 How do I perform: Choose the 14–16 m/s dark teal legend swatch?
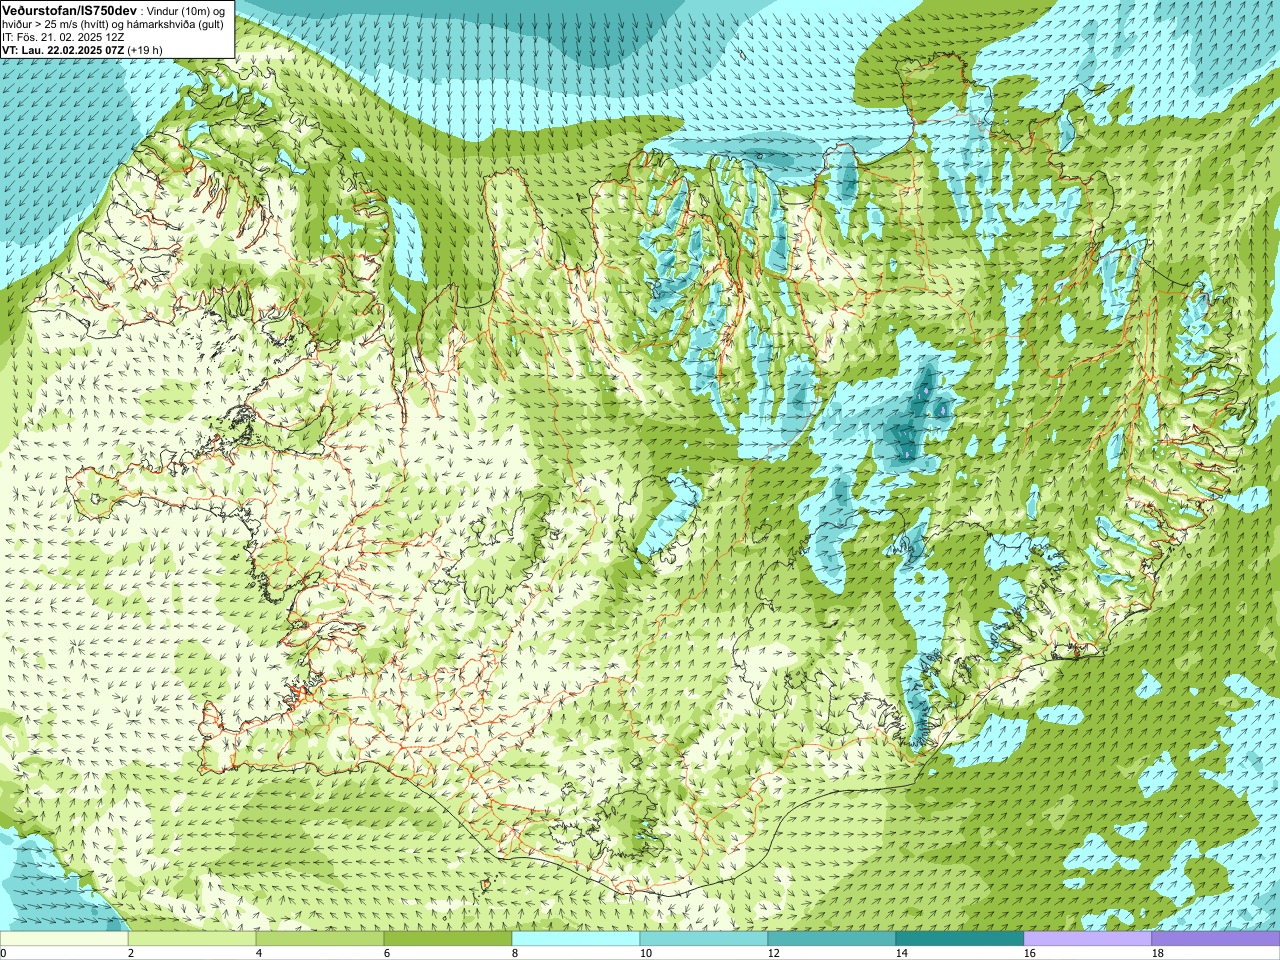coord(960,939)
